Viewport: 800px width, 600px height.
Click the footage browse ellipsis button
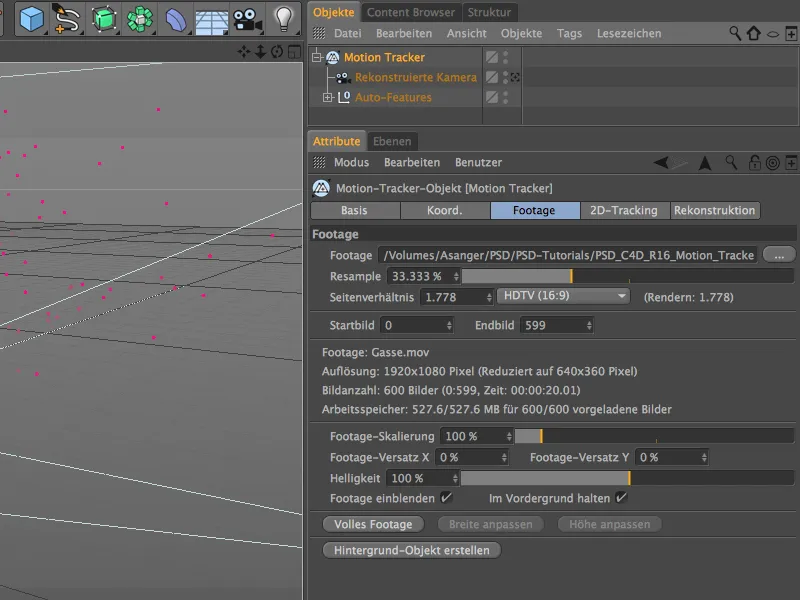tap(779, 255)
